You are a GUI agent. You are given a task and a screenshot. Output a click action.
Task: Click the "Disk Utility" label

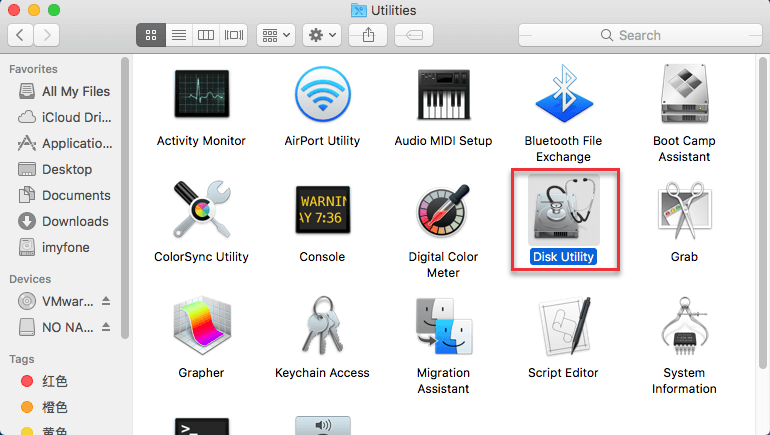pos(564,257)
